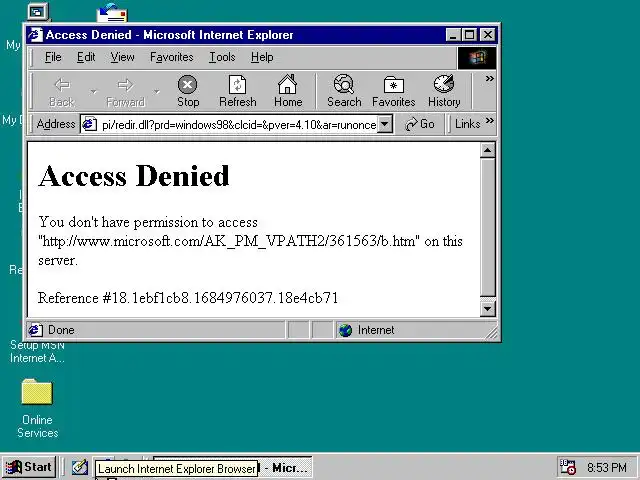This screenshot has height=480, width=640.
Task: Open the Favorites toolbar pane
Action: 393,91
